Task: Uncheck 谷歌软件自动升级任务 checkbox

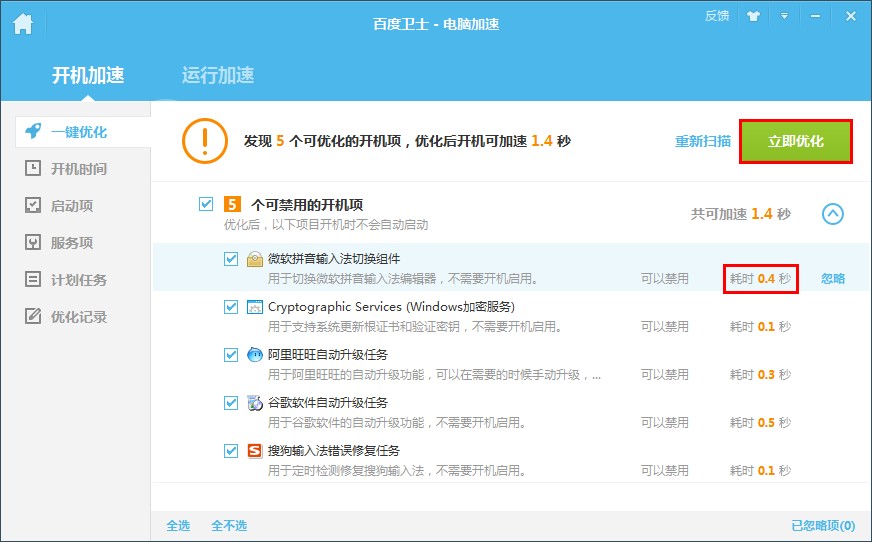Action: (232, 403)
